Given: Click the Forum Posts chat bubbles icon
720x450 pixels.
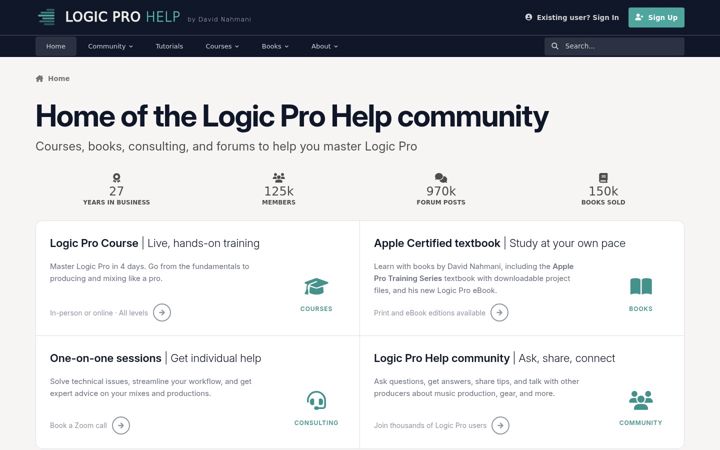Looking at the screenshot, I should (x=441, y=178).
